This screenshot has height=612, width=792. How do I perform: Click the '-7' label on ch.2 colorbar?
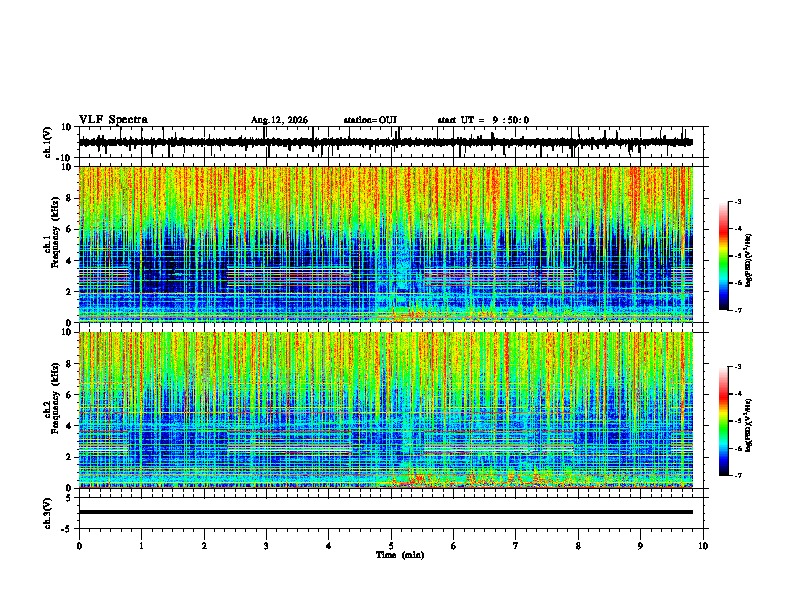click(x=737, y=475)
